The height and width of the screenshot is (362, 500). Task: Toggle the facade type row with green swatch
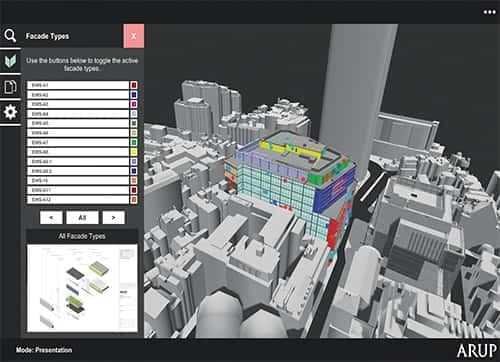coord(82,143)
